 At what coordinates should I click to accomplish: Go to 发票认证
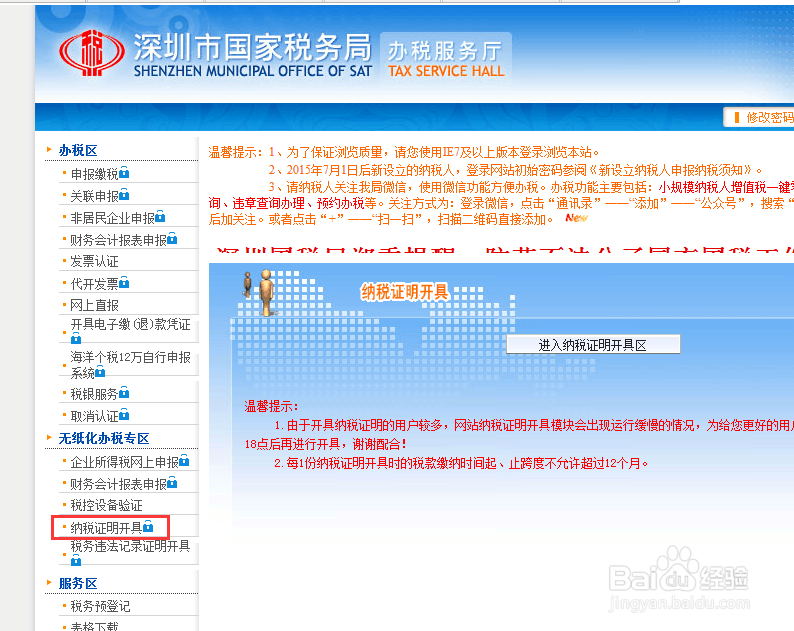pyautogui.click(x=94, y=262)
